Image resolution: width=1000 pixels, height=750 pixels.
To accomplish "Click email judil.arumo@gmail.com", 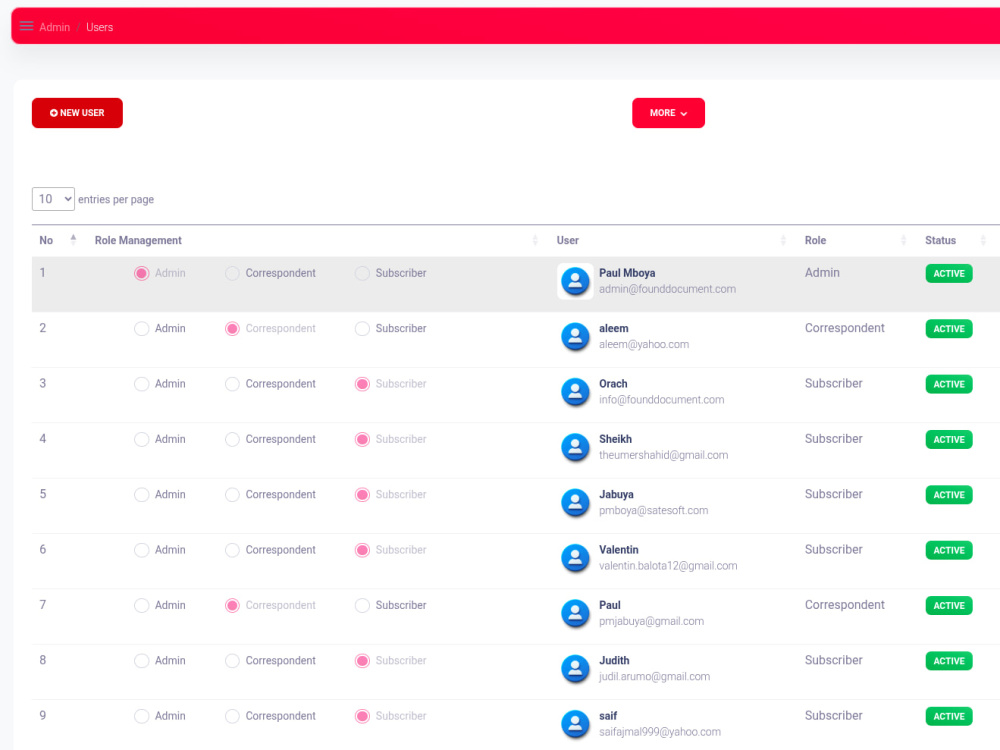I will (654, 677).
